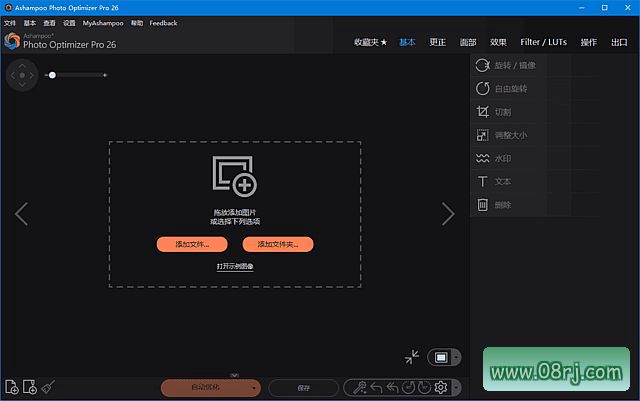Go to next image with right arrow
The width and height of the screenshot is (640, 401).
[x=449, y=213]
